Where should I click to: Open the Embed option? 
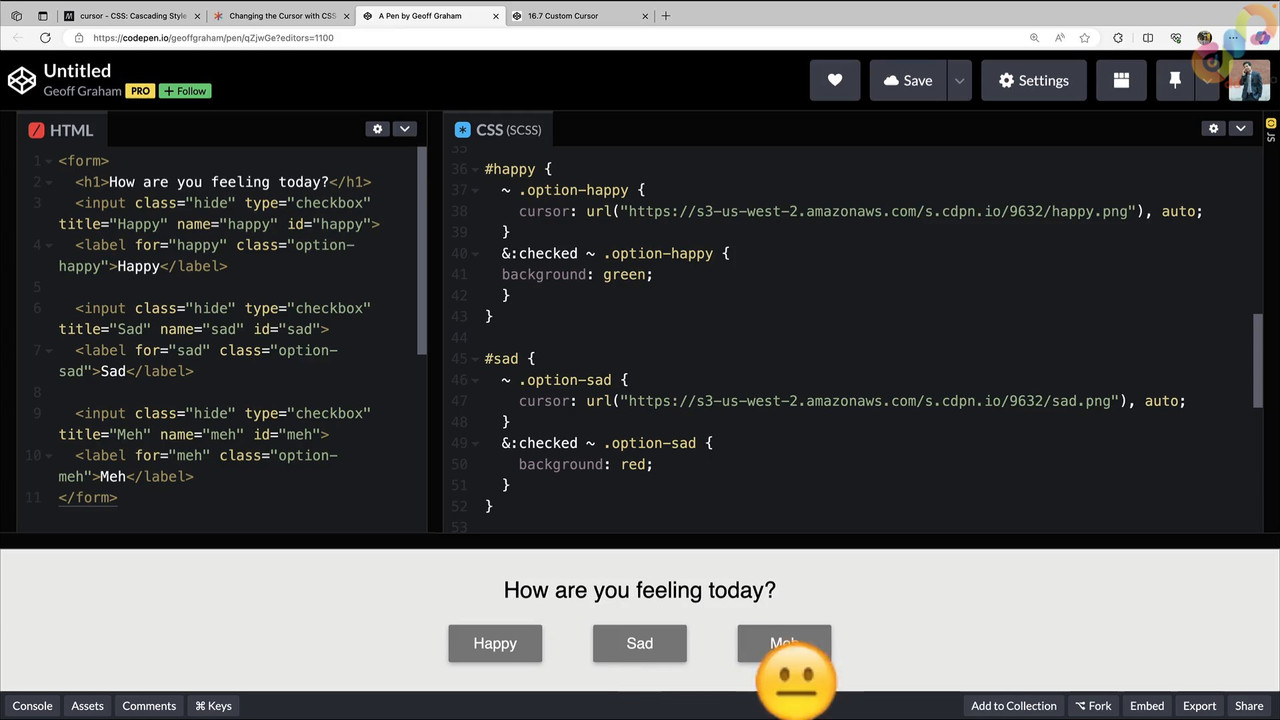tap(1147, 706)
